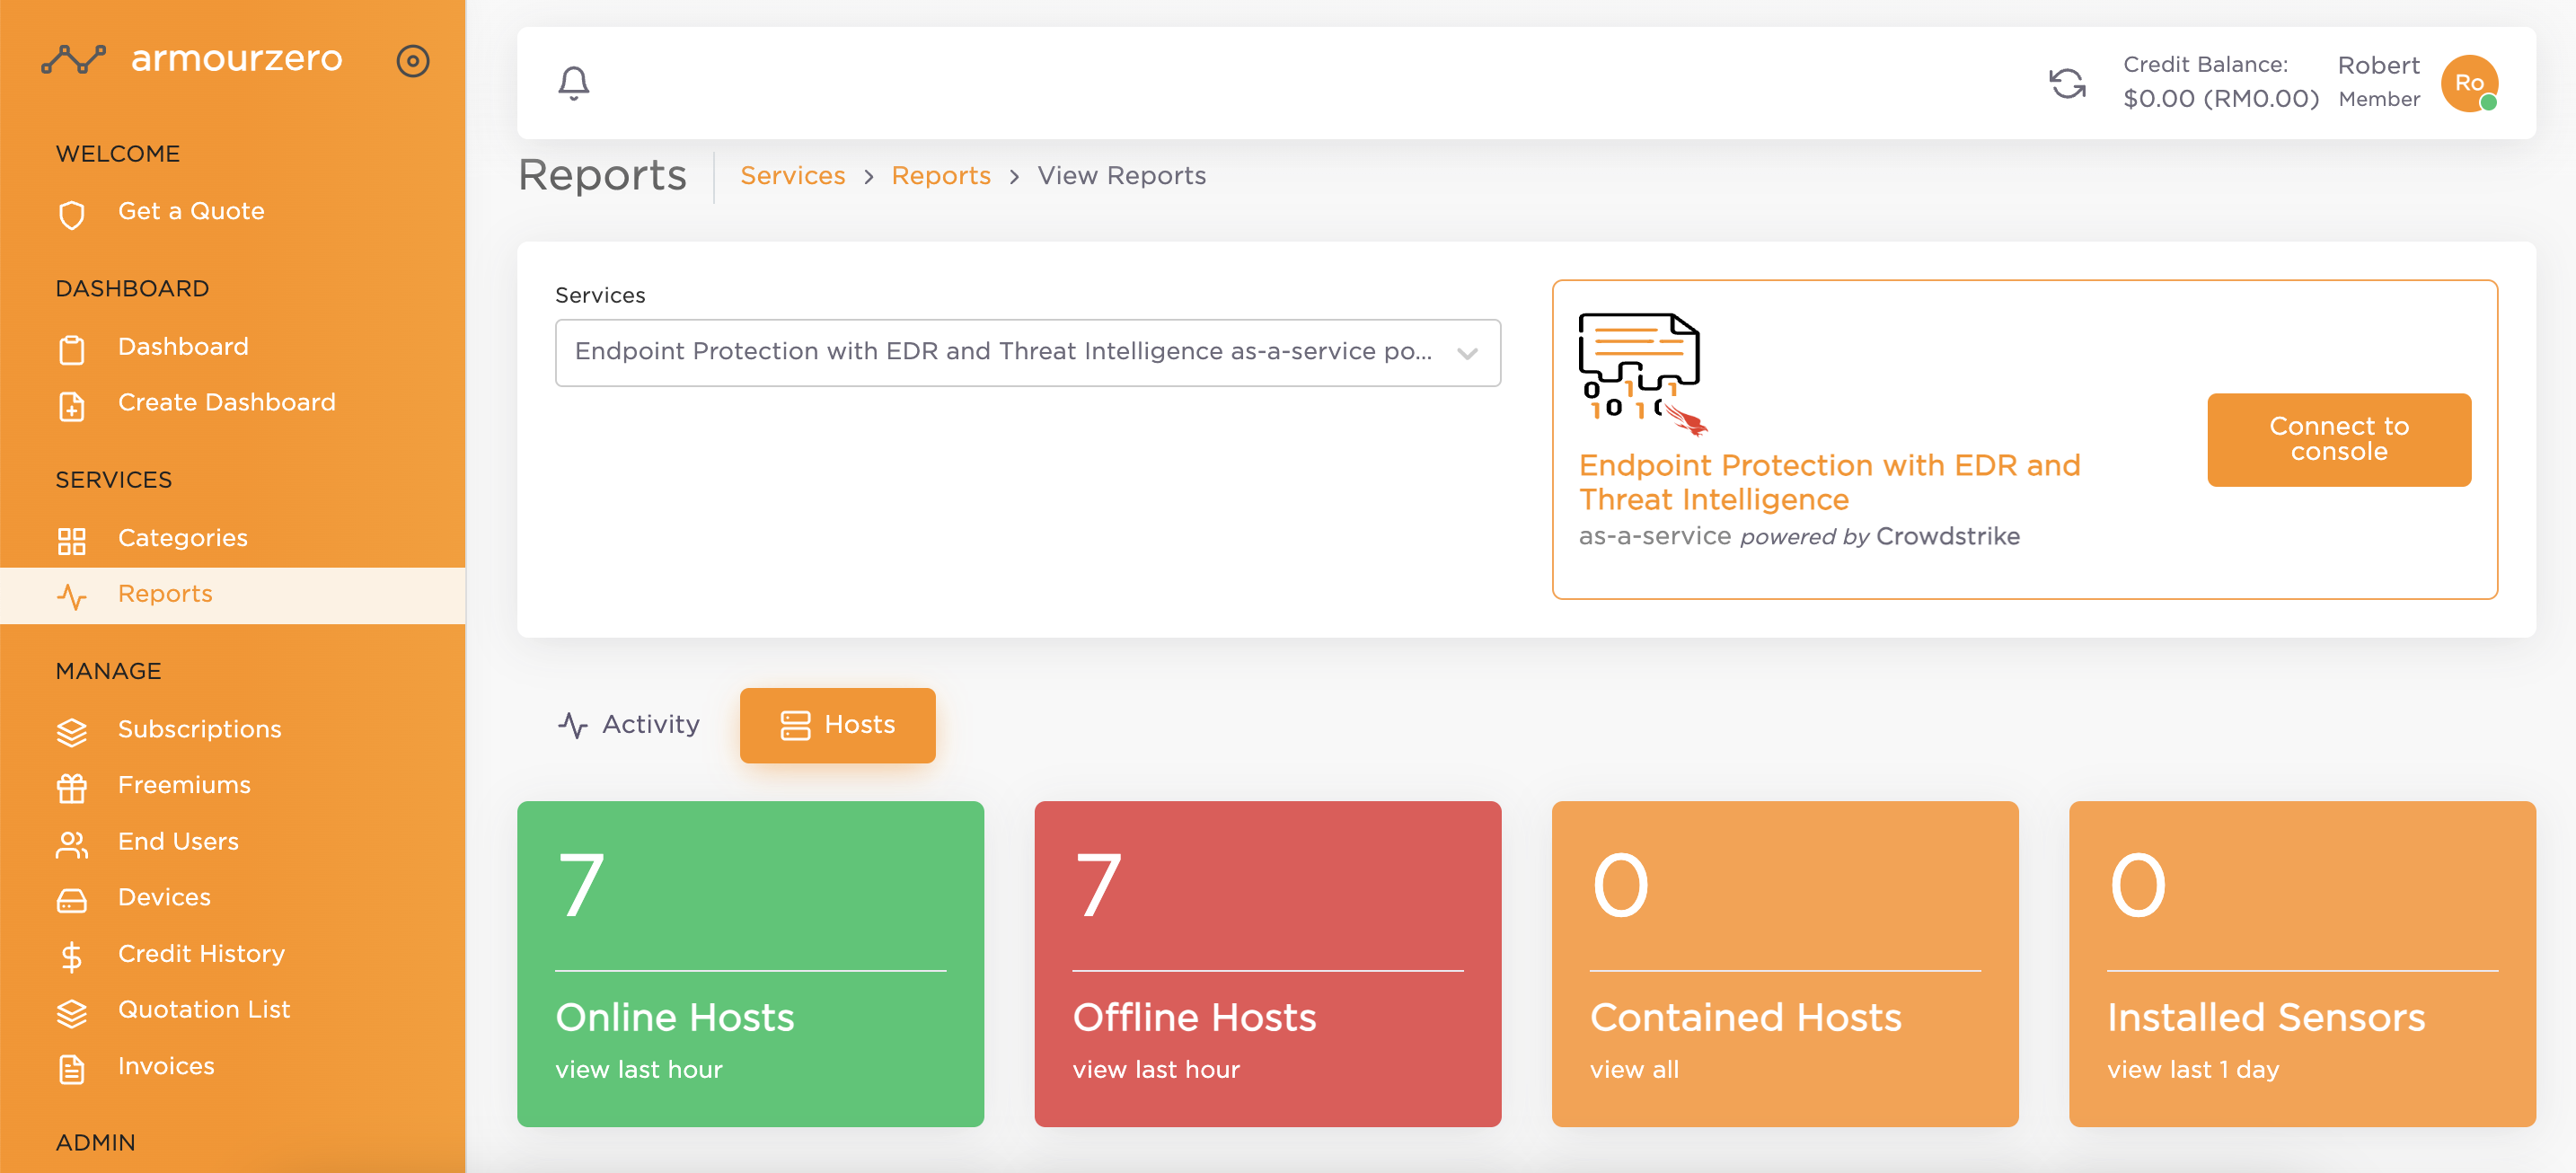2576x1173 pixels.
Task: Click view all under Contained Hosts
Action: [x=1634, y=1070]
